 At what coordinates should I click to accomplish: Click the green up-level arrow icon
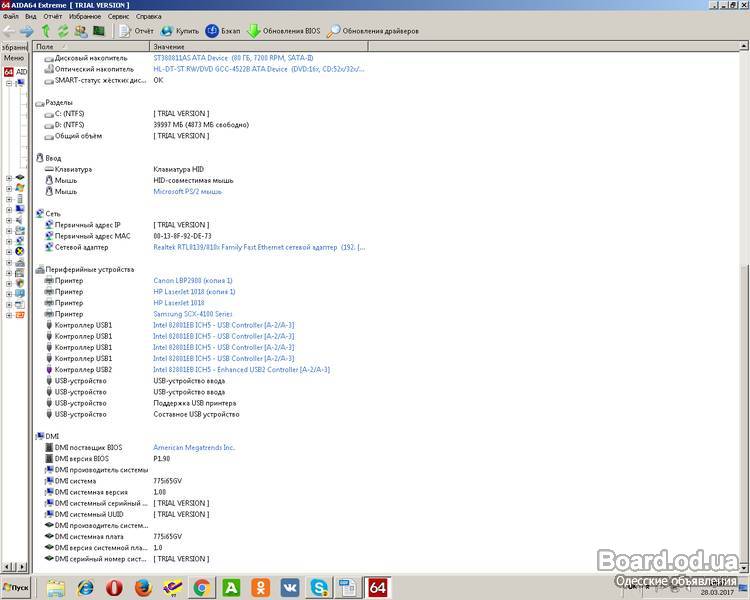(x=45, y=31)
